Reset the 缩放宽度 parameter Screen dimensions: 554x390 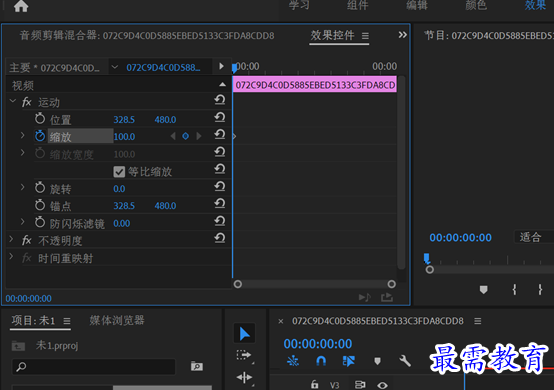(x=220, y=152)
